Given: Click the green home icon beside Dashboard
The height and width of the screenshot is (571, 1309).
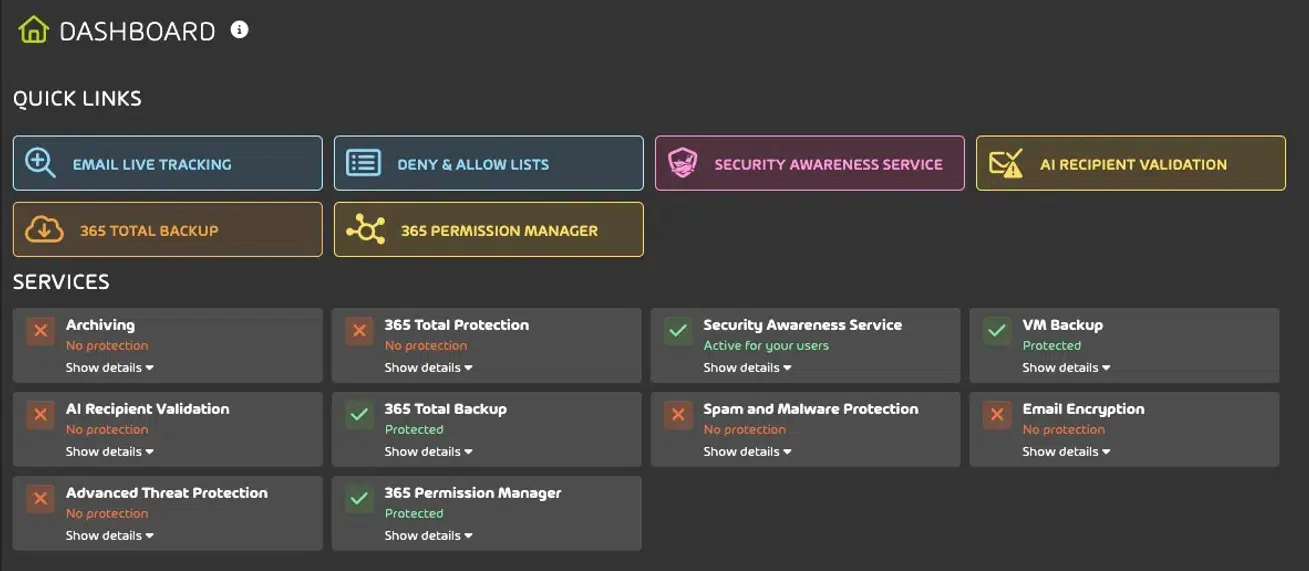Looking at the screenshot, I should tap(33, 30).
